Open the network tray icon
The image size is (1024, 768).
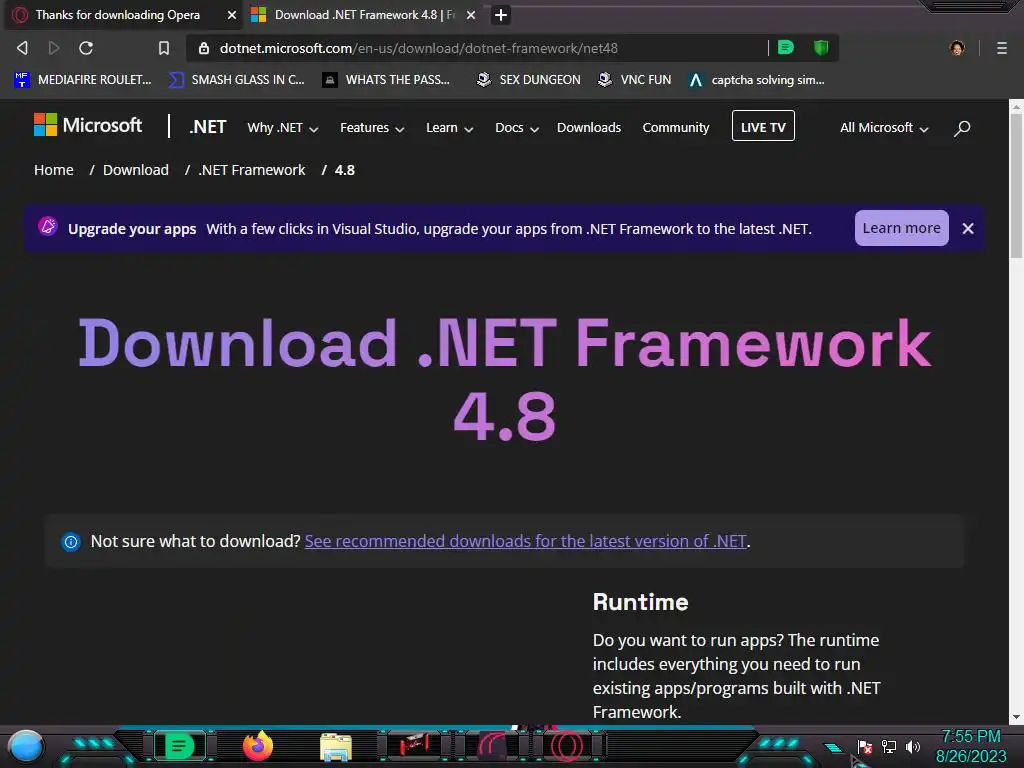pyautogui.click(x=889, y=746)
